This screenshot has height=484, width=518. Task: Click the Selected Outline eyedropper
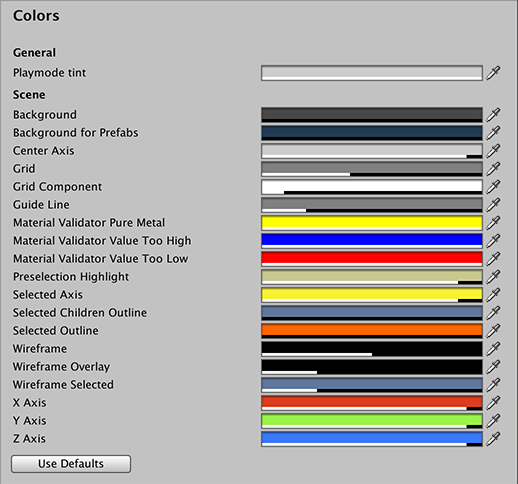(x=493, y=331)
